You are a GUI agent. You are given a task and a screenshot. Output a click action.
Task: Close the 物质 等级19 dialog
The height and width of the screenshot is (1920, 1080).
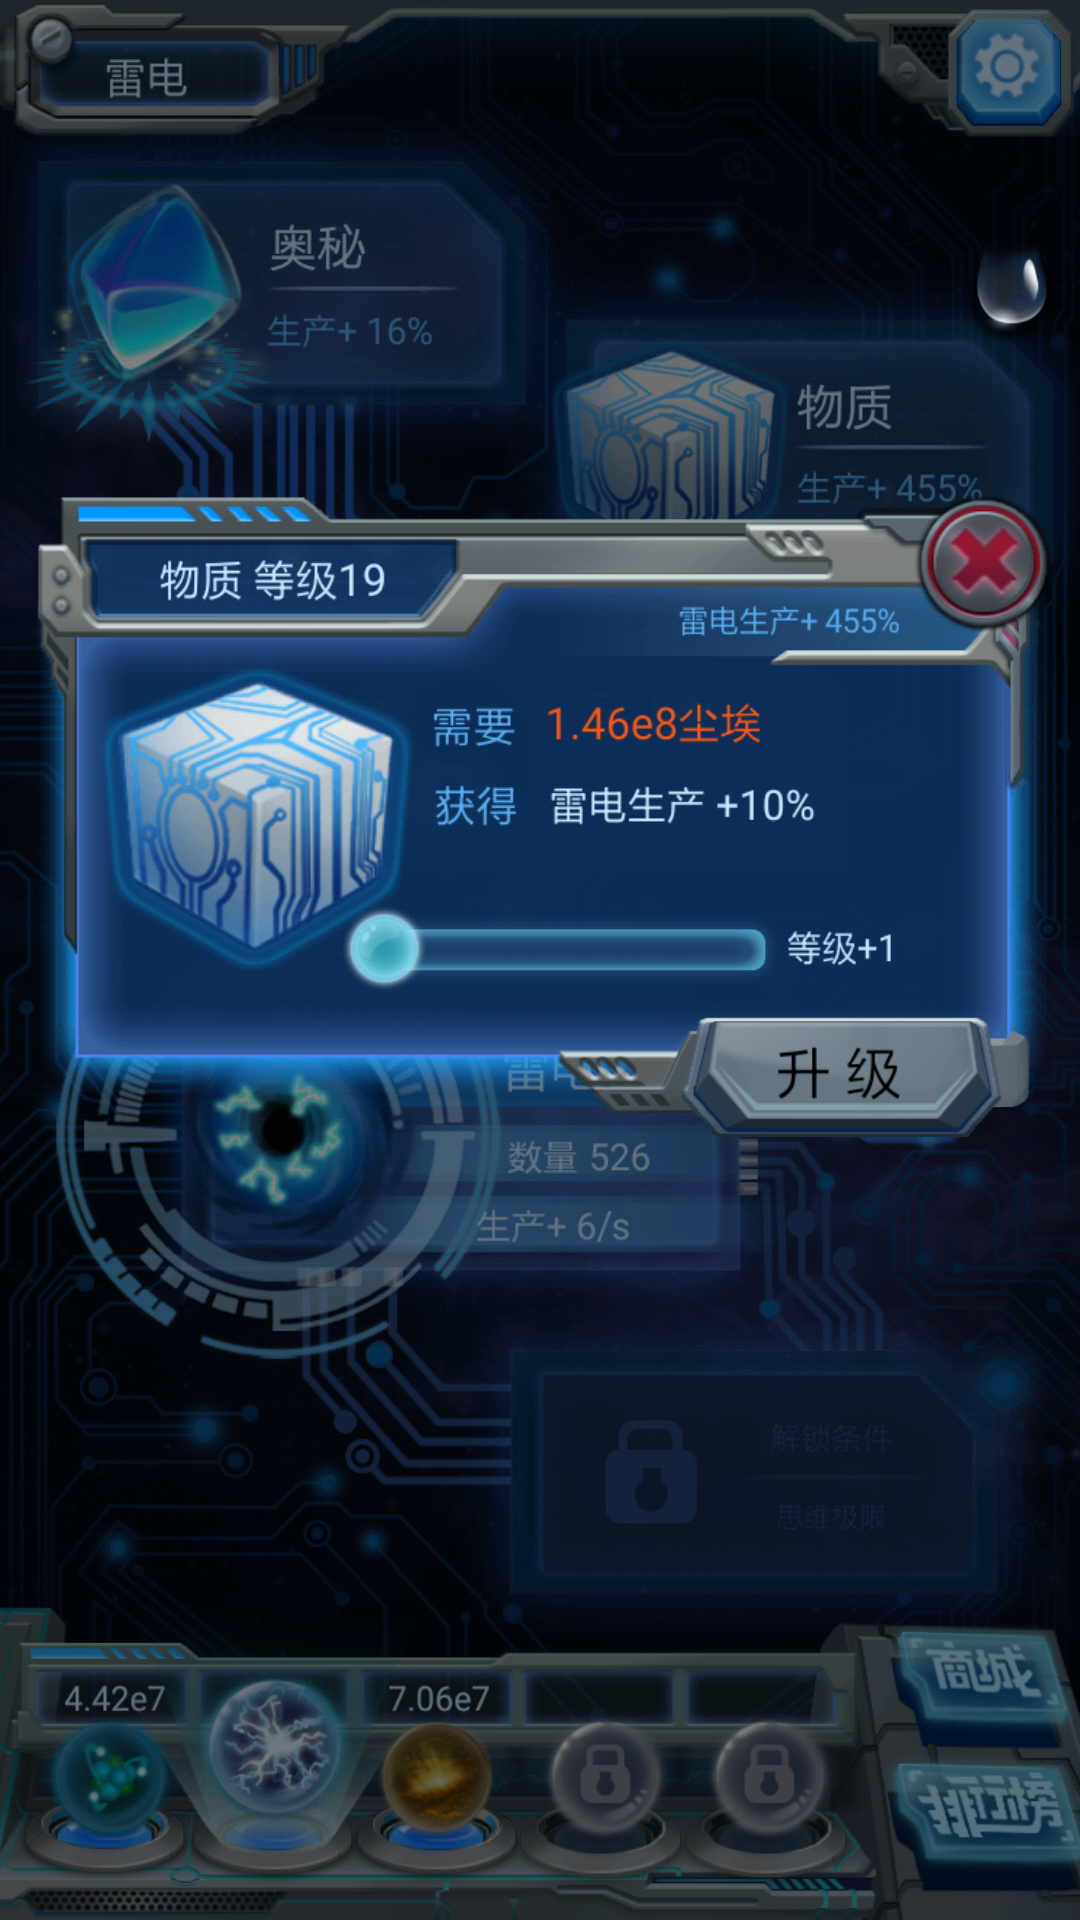pos(984,563)
